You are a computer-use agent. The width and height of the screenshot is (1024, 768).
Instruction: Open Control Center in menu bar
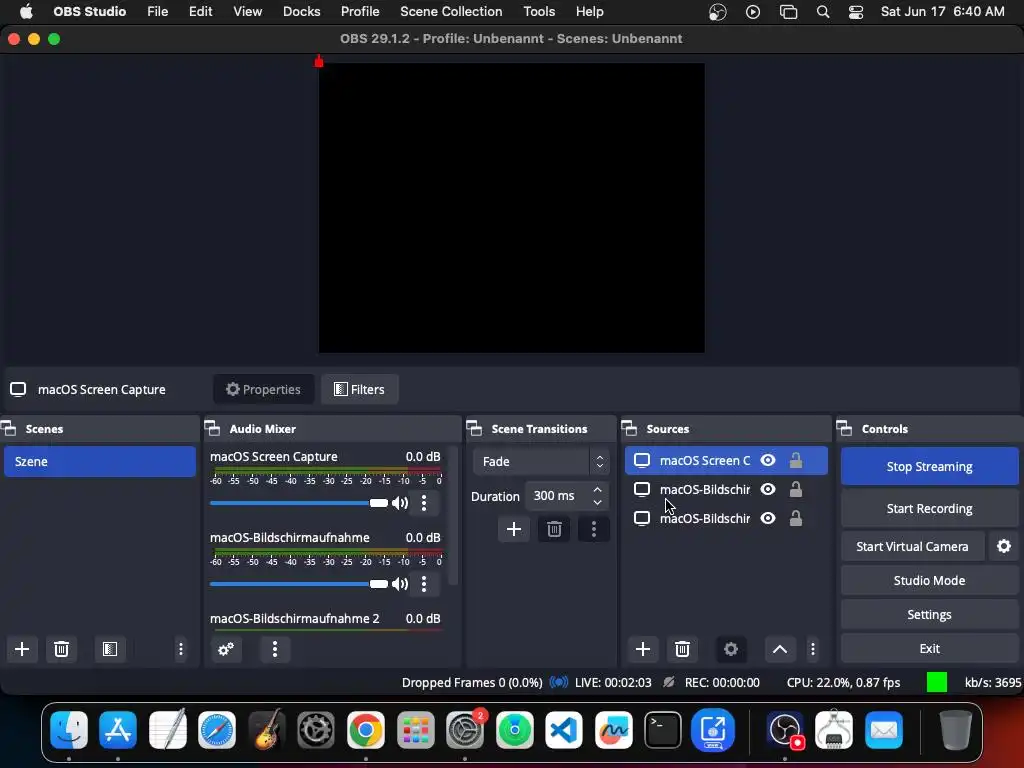click(856, 12)
